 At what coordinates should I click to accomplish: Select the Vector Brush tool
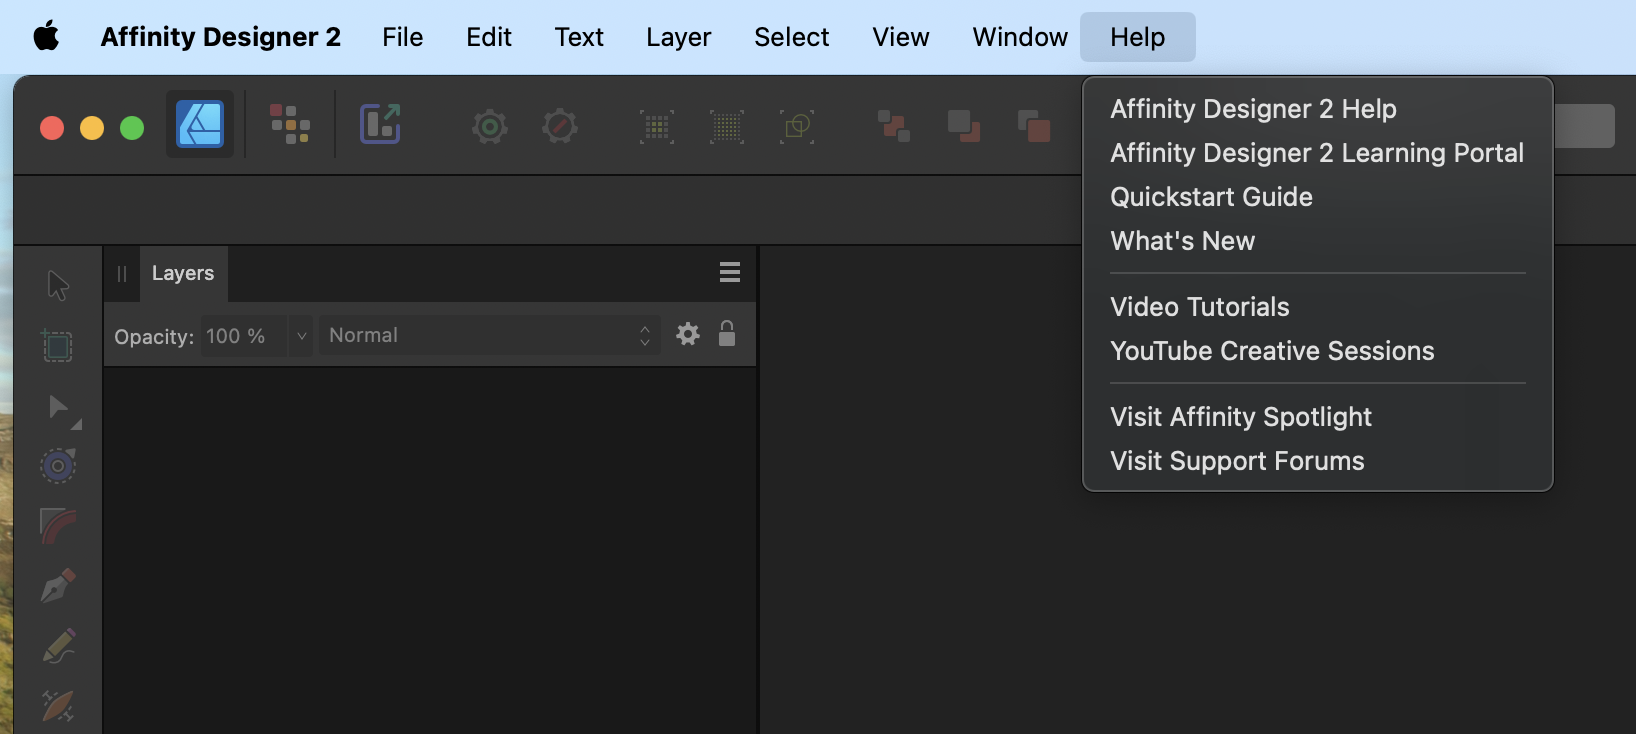click(x=58, y=706)
